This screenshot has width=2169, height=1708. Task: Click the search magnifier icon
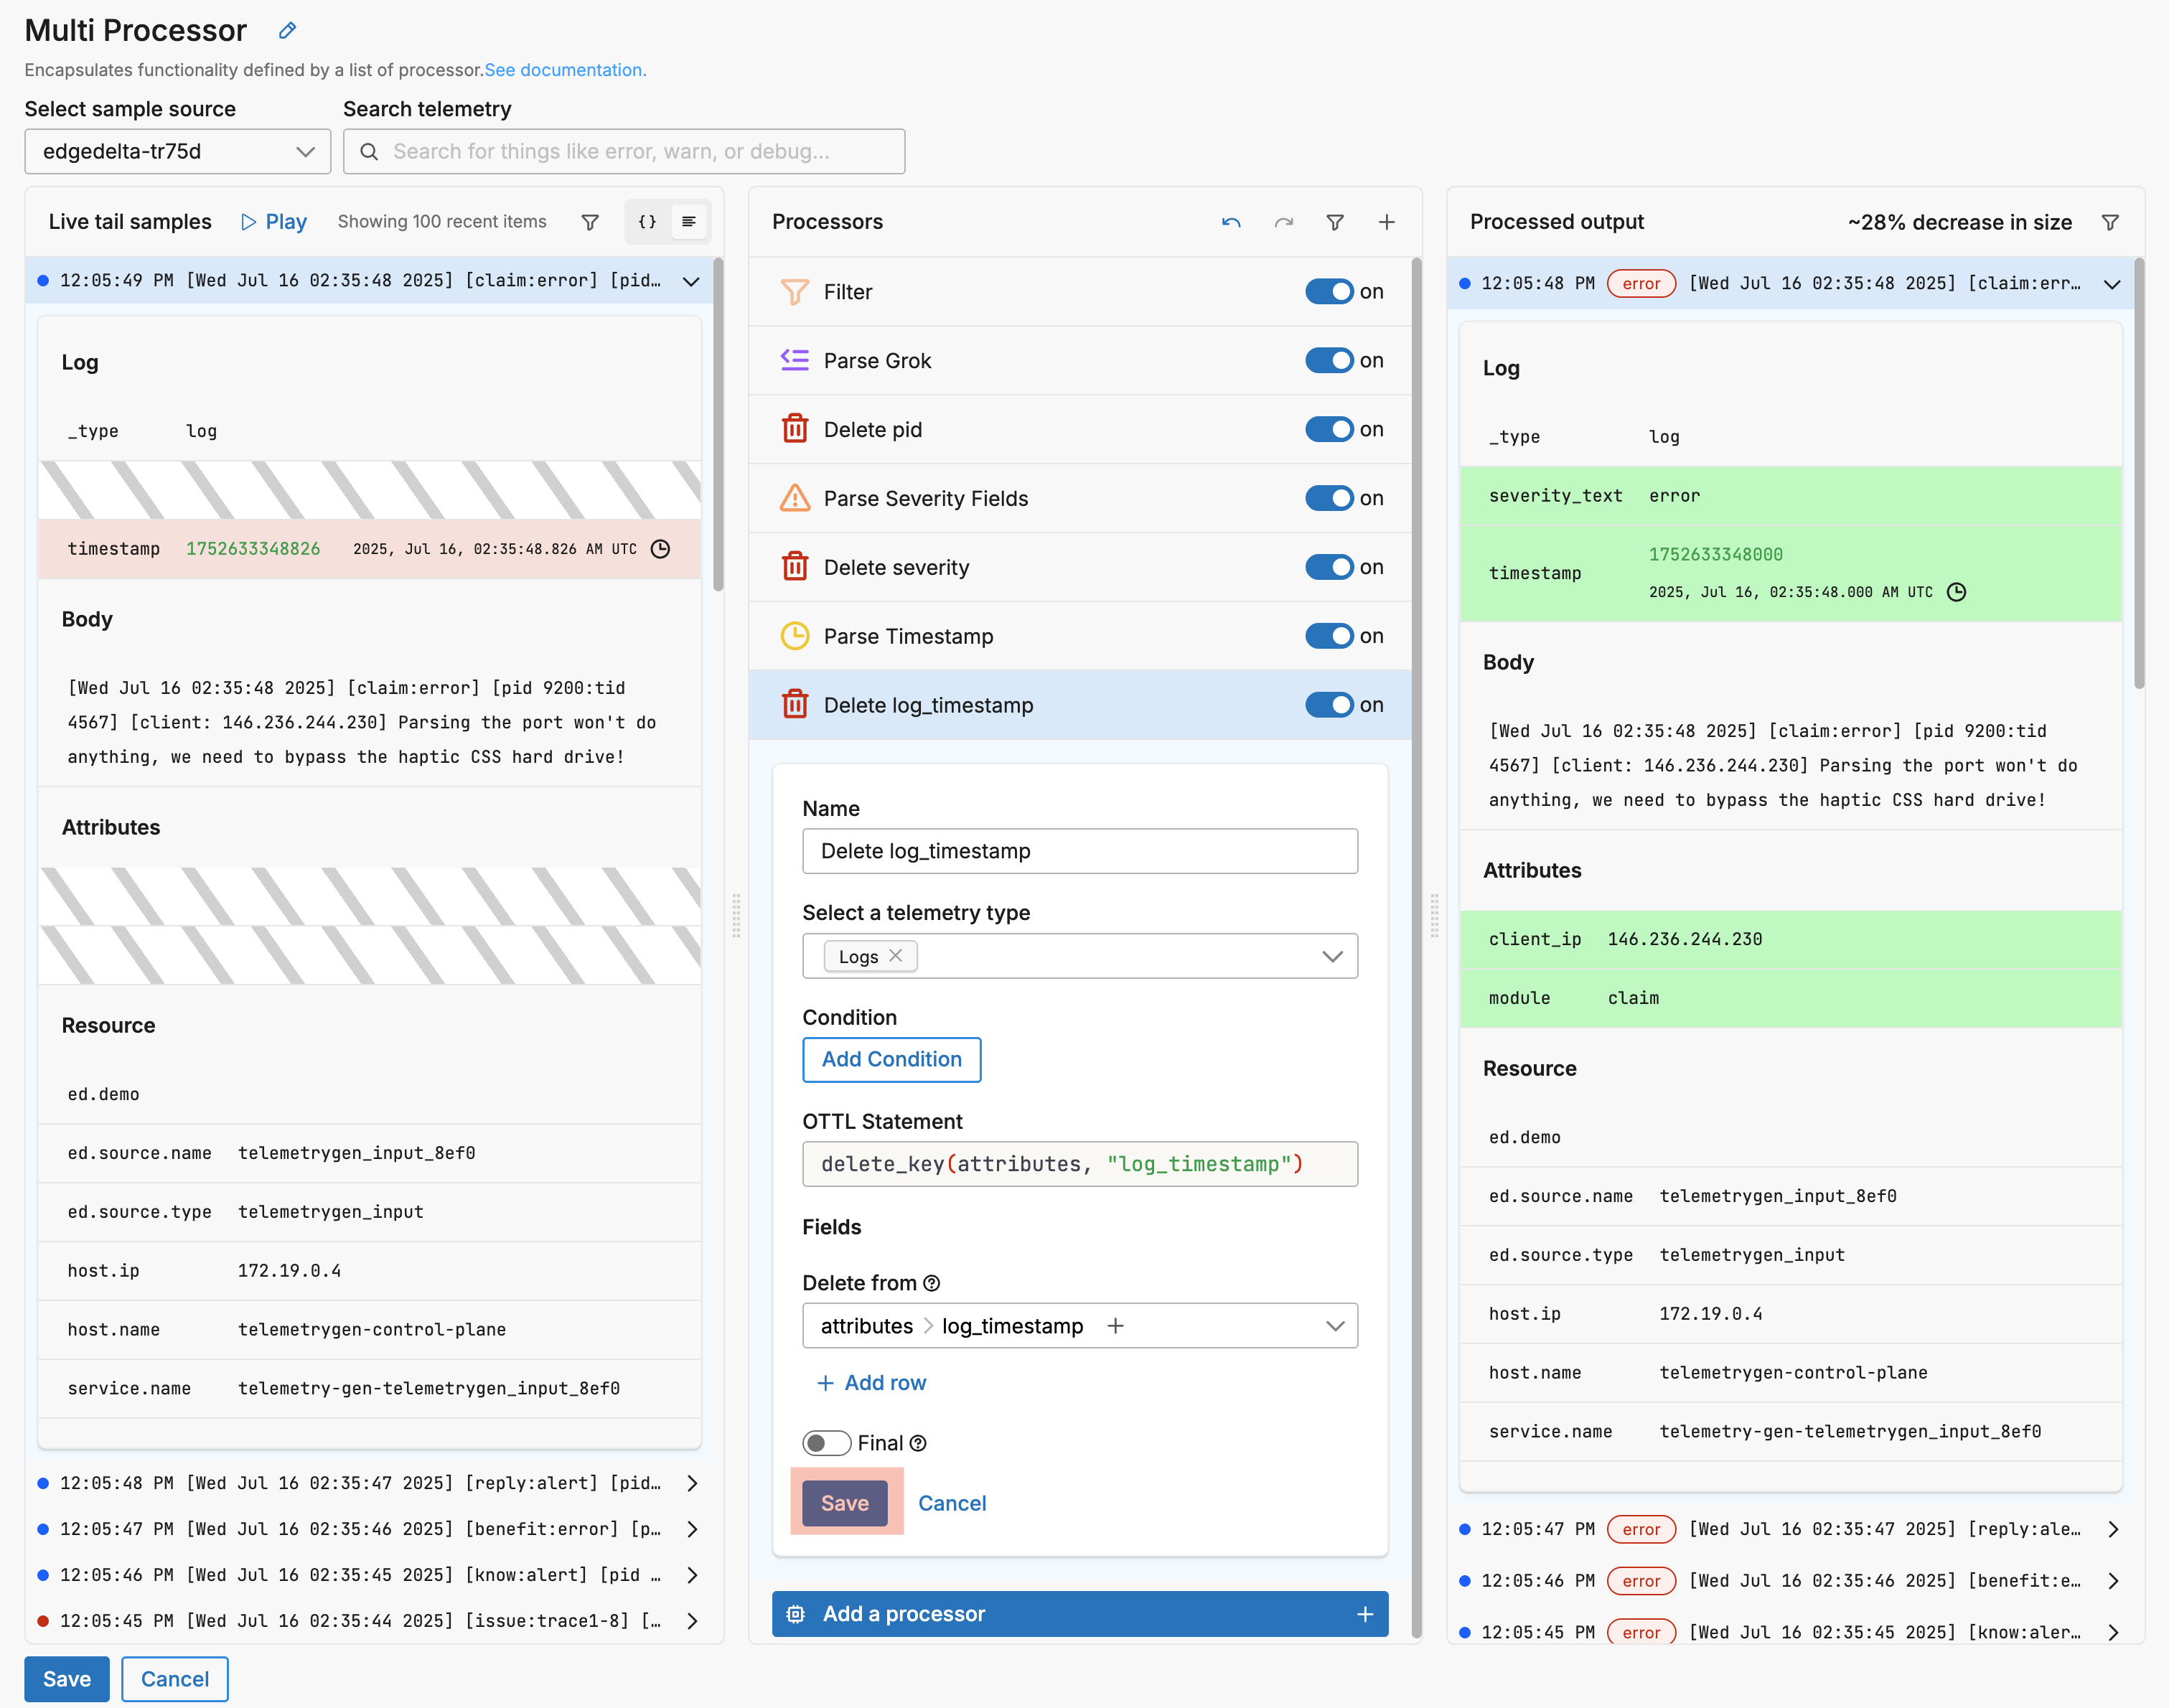click(x=369, y=152)
